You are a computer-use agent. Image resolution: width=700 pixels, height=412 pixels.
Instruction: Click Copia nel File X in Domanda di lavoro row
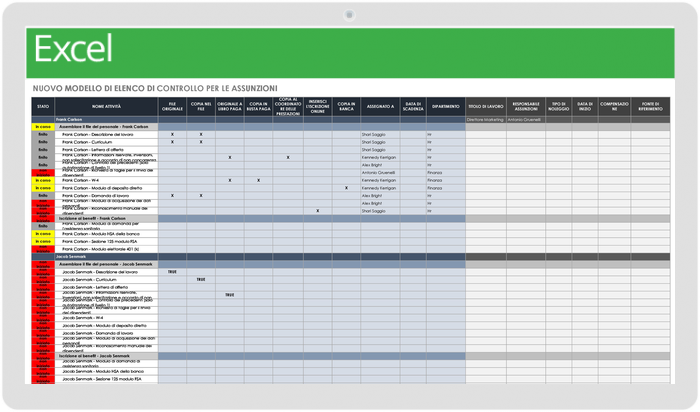tap(201, 196)
